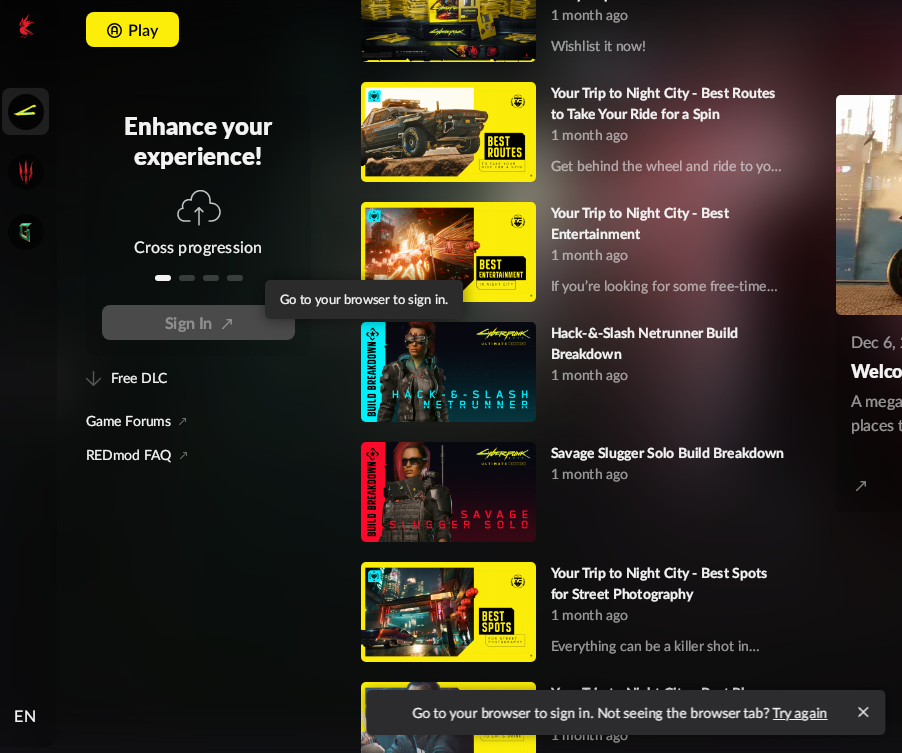Launch the game with Play button
This screenshot has width=902, height=753.
pyautogui.click(x=132, y=30)
